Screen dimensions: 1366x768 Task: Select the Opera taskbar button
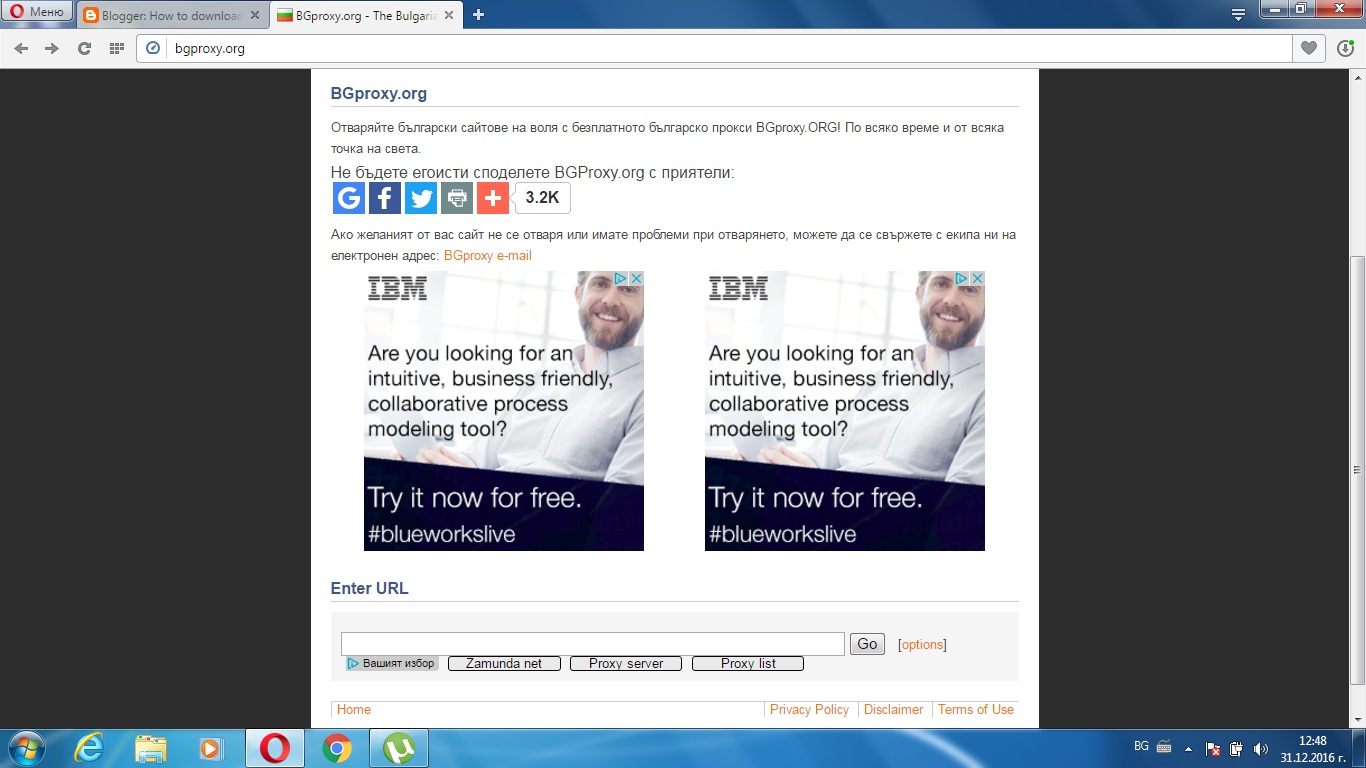click(x=275, y=748)
